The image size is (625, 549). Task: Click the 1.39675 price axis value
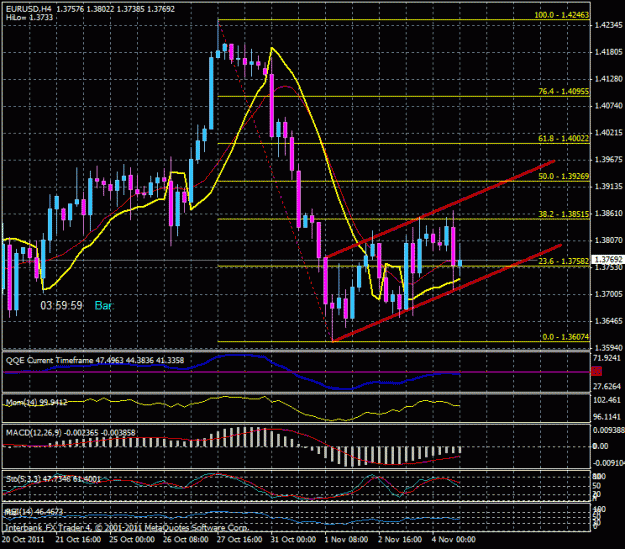pos(608,159)
